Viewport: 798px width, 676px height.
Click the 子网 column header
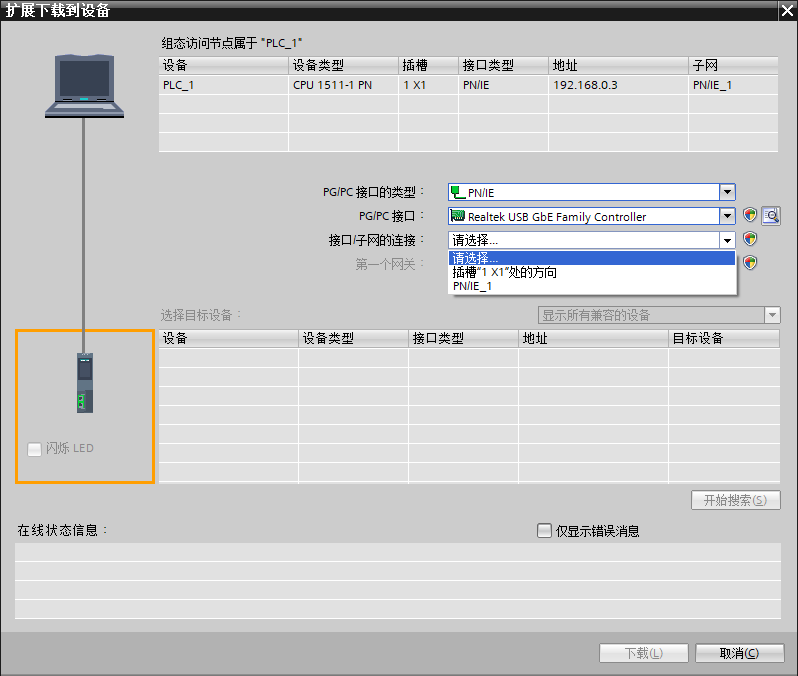click(x=733, y=66)
